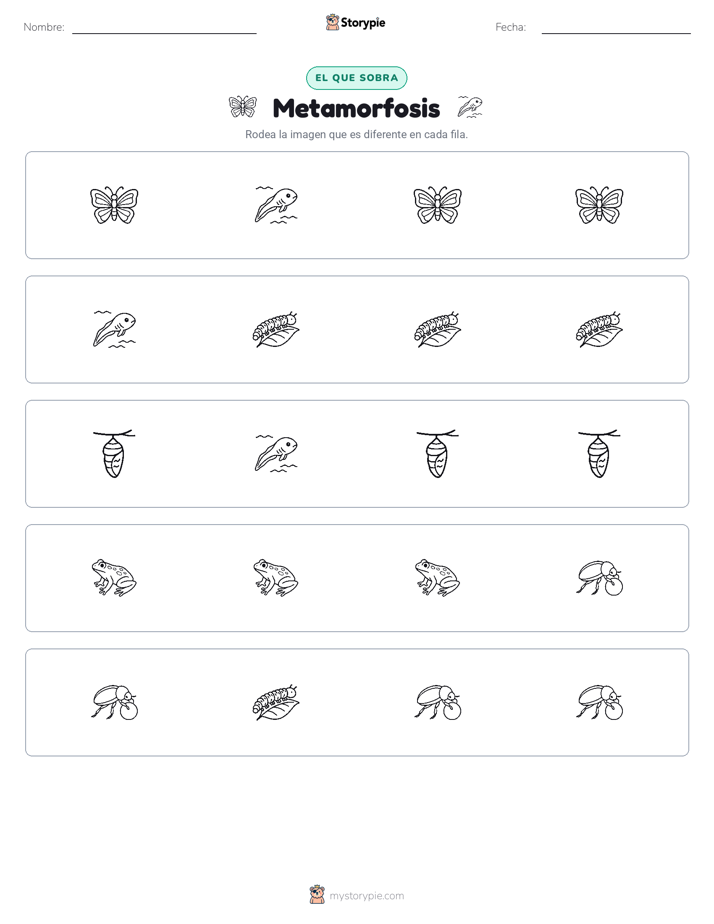Select the tadpole among the chrysalises
Viewport: 714px width, 924px height.
click(276, 454)
